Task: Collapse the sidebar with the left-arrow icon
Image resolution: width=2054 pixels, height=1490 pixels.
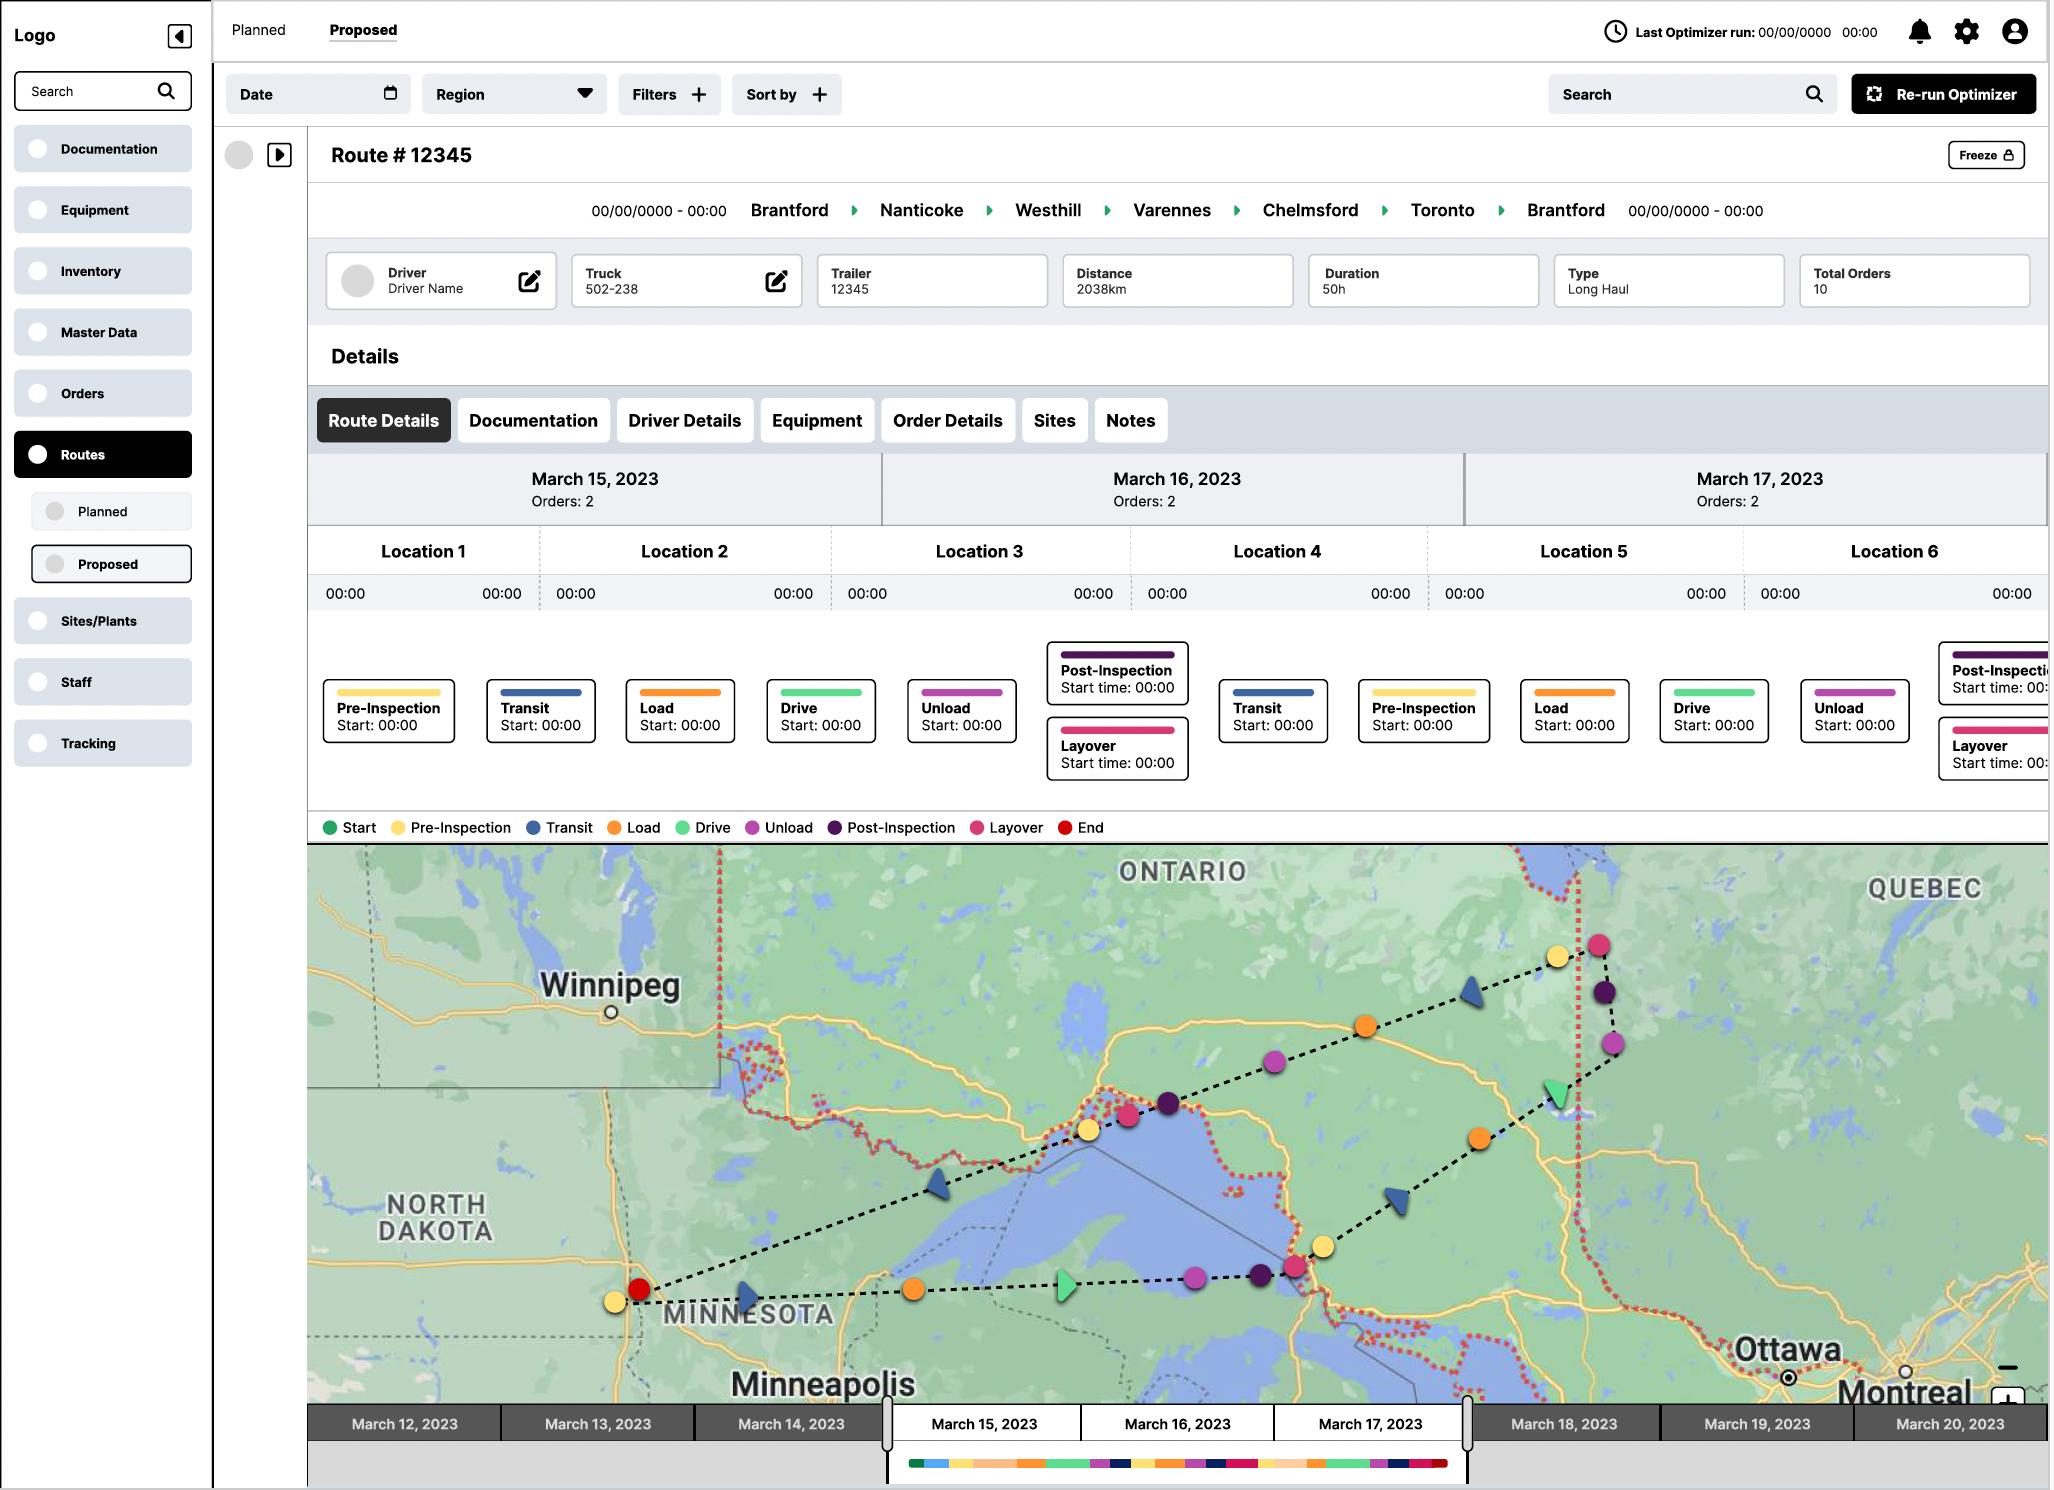Action: point(179,36)
